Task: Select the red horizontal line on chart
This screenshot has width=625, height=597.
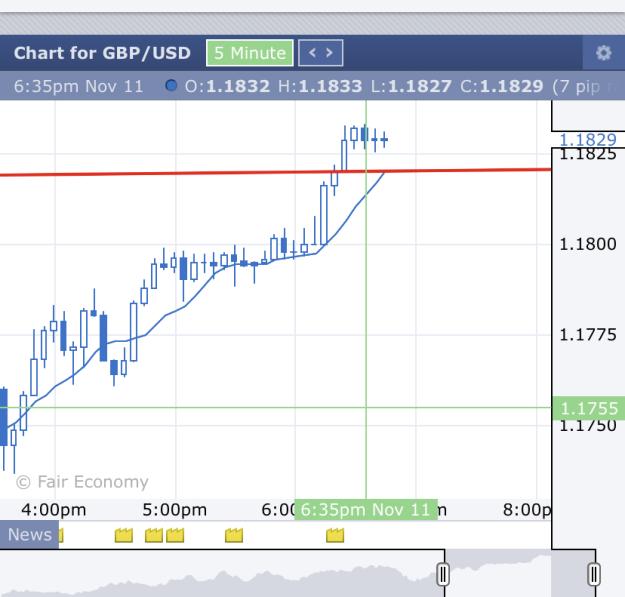Action: 275,172
